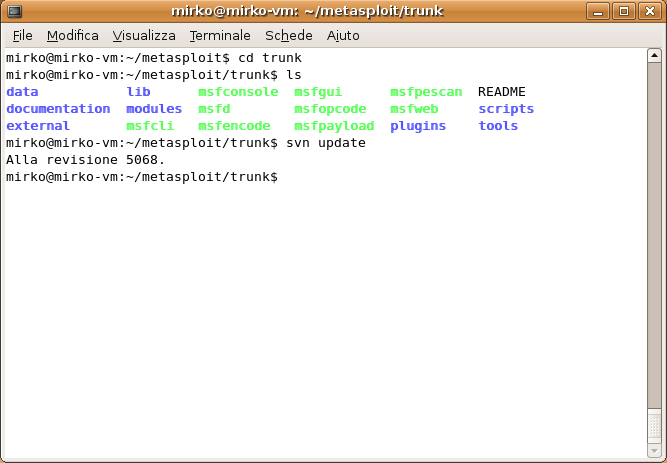Viewport: 667px width, 463px height.
Task: Open the Aiuto menu
Action: coord(343,35)
